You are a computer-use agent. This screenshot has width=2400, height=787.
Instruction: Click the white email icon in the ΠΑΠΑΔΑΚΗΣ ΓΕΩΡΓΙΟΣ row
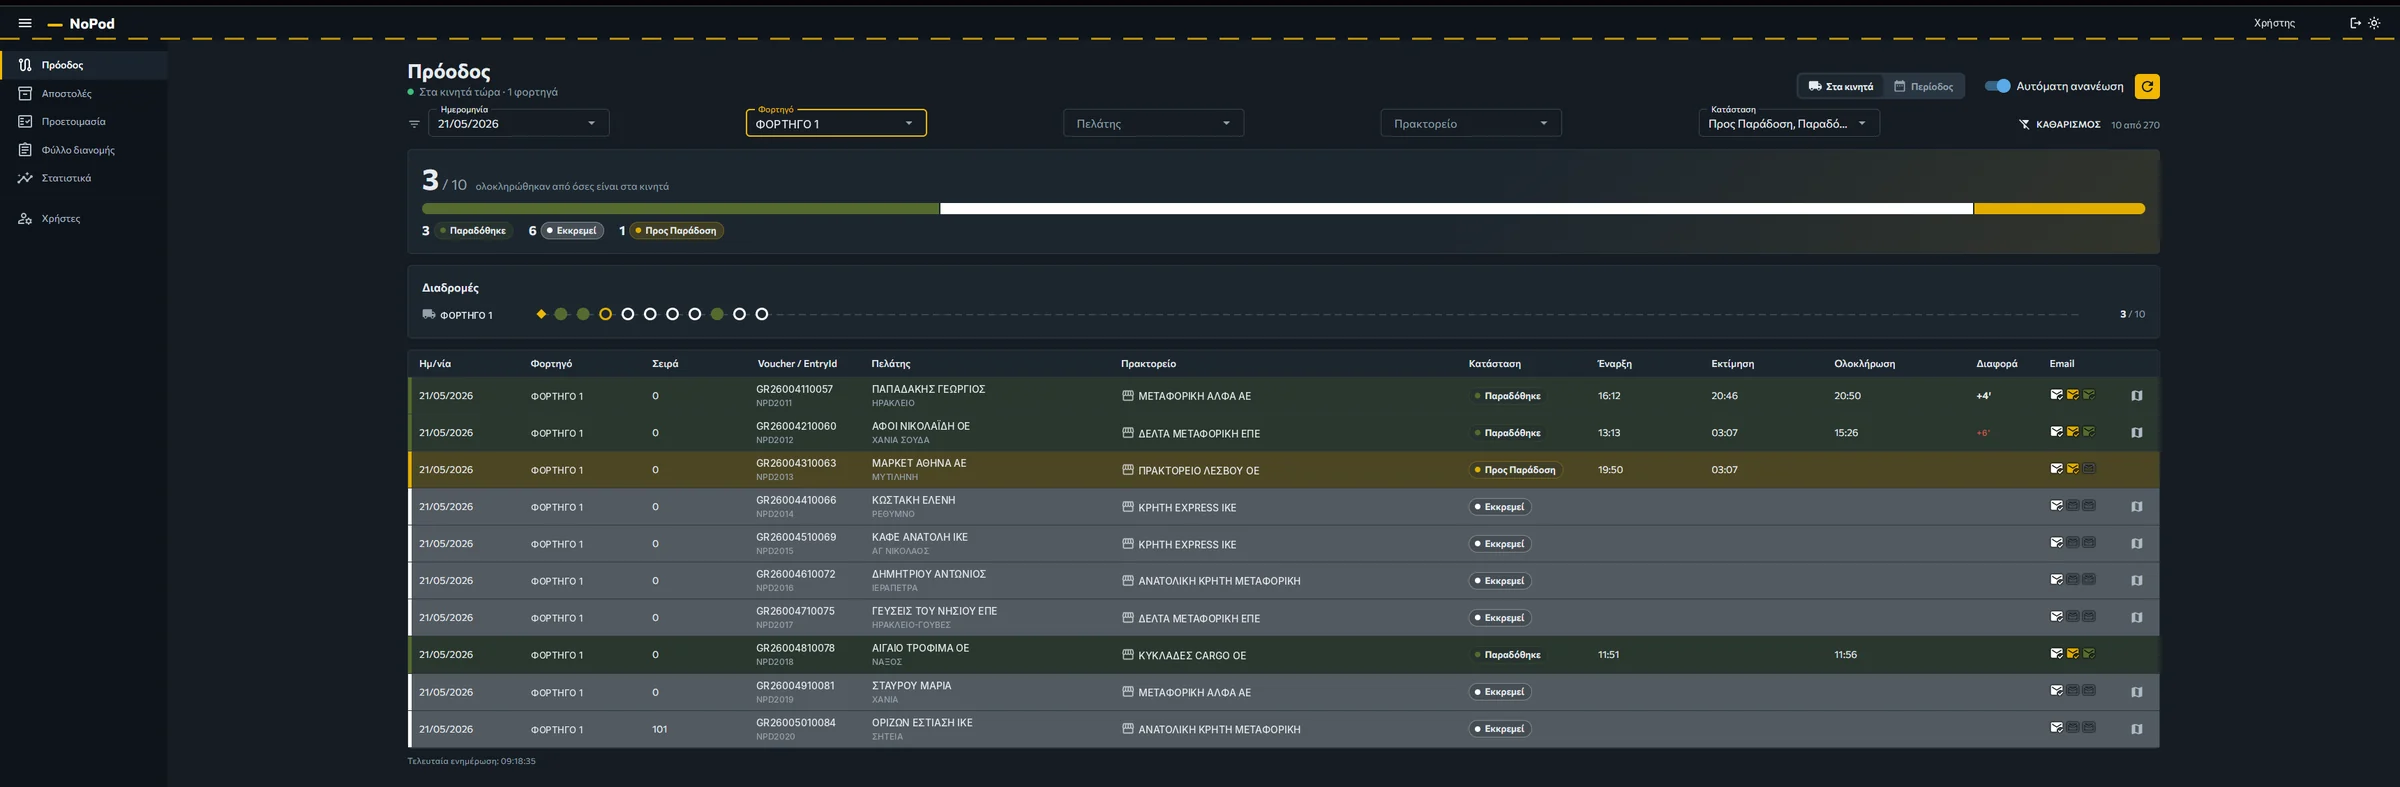(2057, 395)
